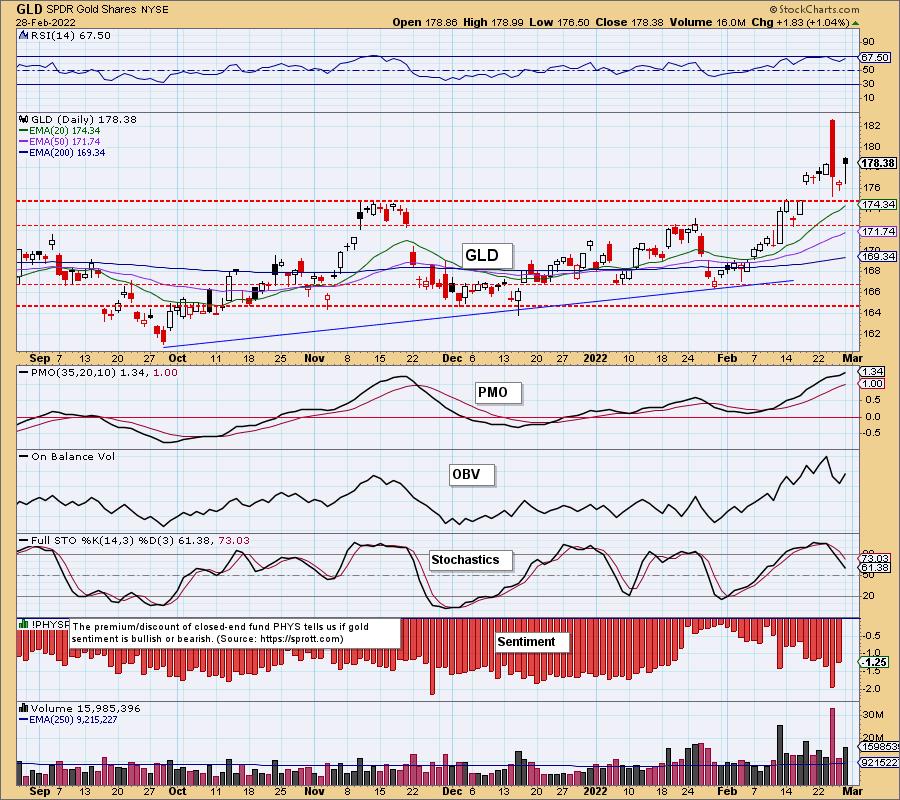This screenshot has width=900, height=800.
Task: Click the PHYS premium/discount explanation note
Action: click(234, 632)
